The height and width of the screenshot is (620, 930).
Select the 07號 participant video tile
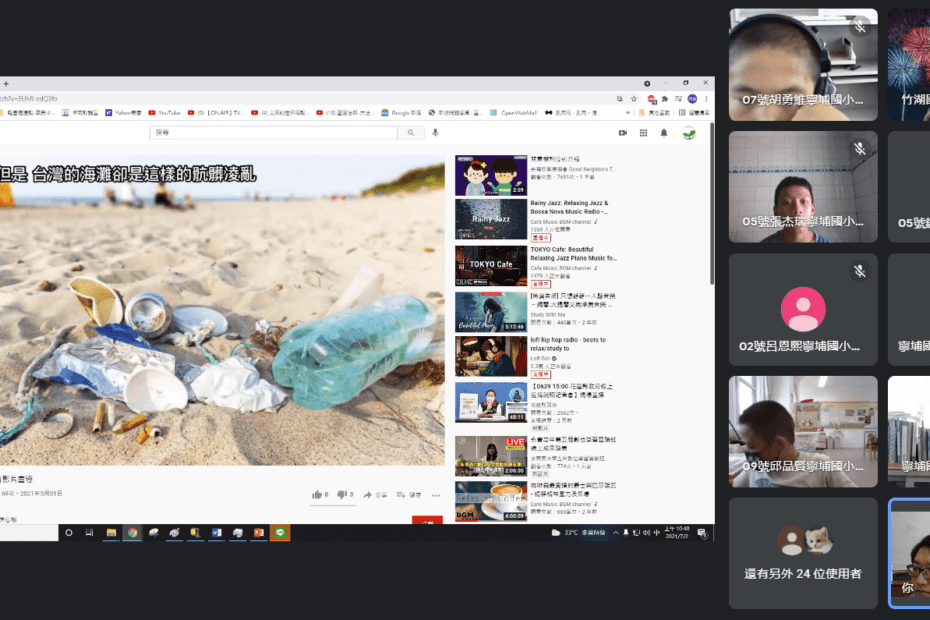803,65
